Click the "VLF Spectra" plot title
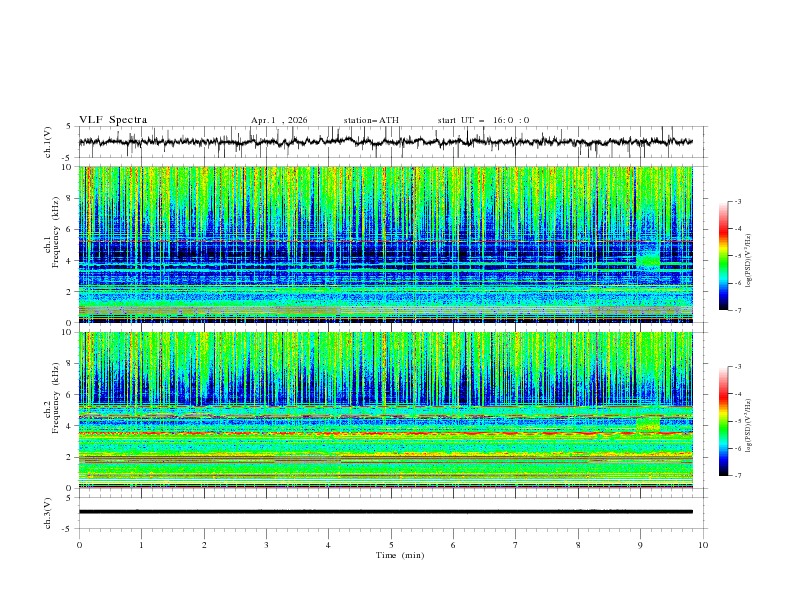 point(113,120)
